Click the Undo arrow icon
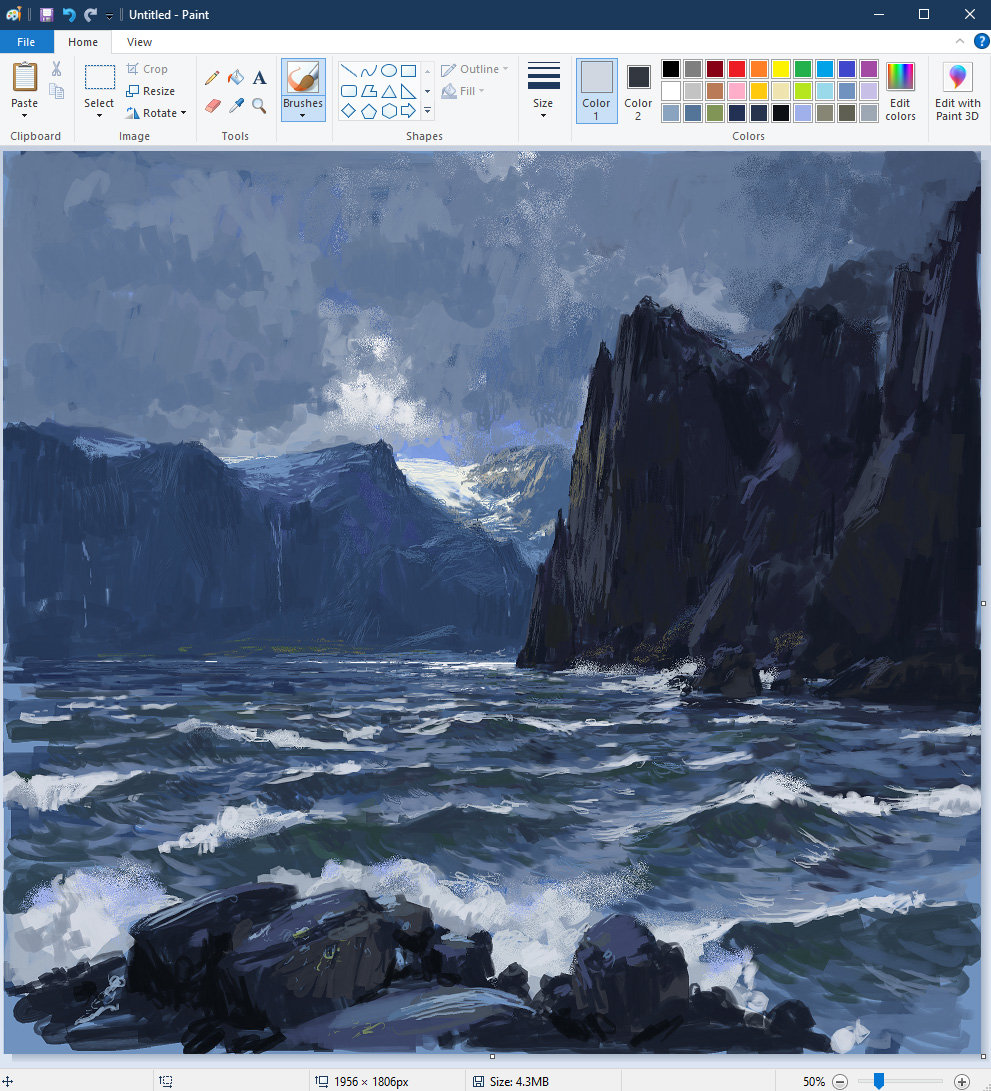Viewport: 991px width, 1091px height. 69,15
